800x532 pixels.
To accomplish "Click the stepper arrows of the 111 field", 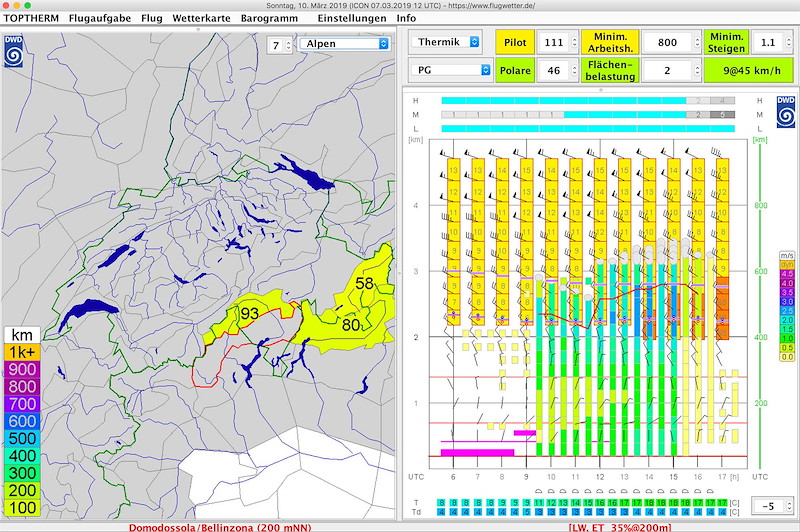I will point(574,42).
